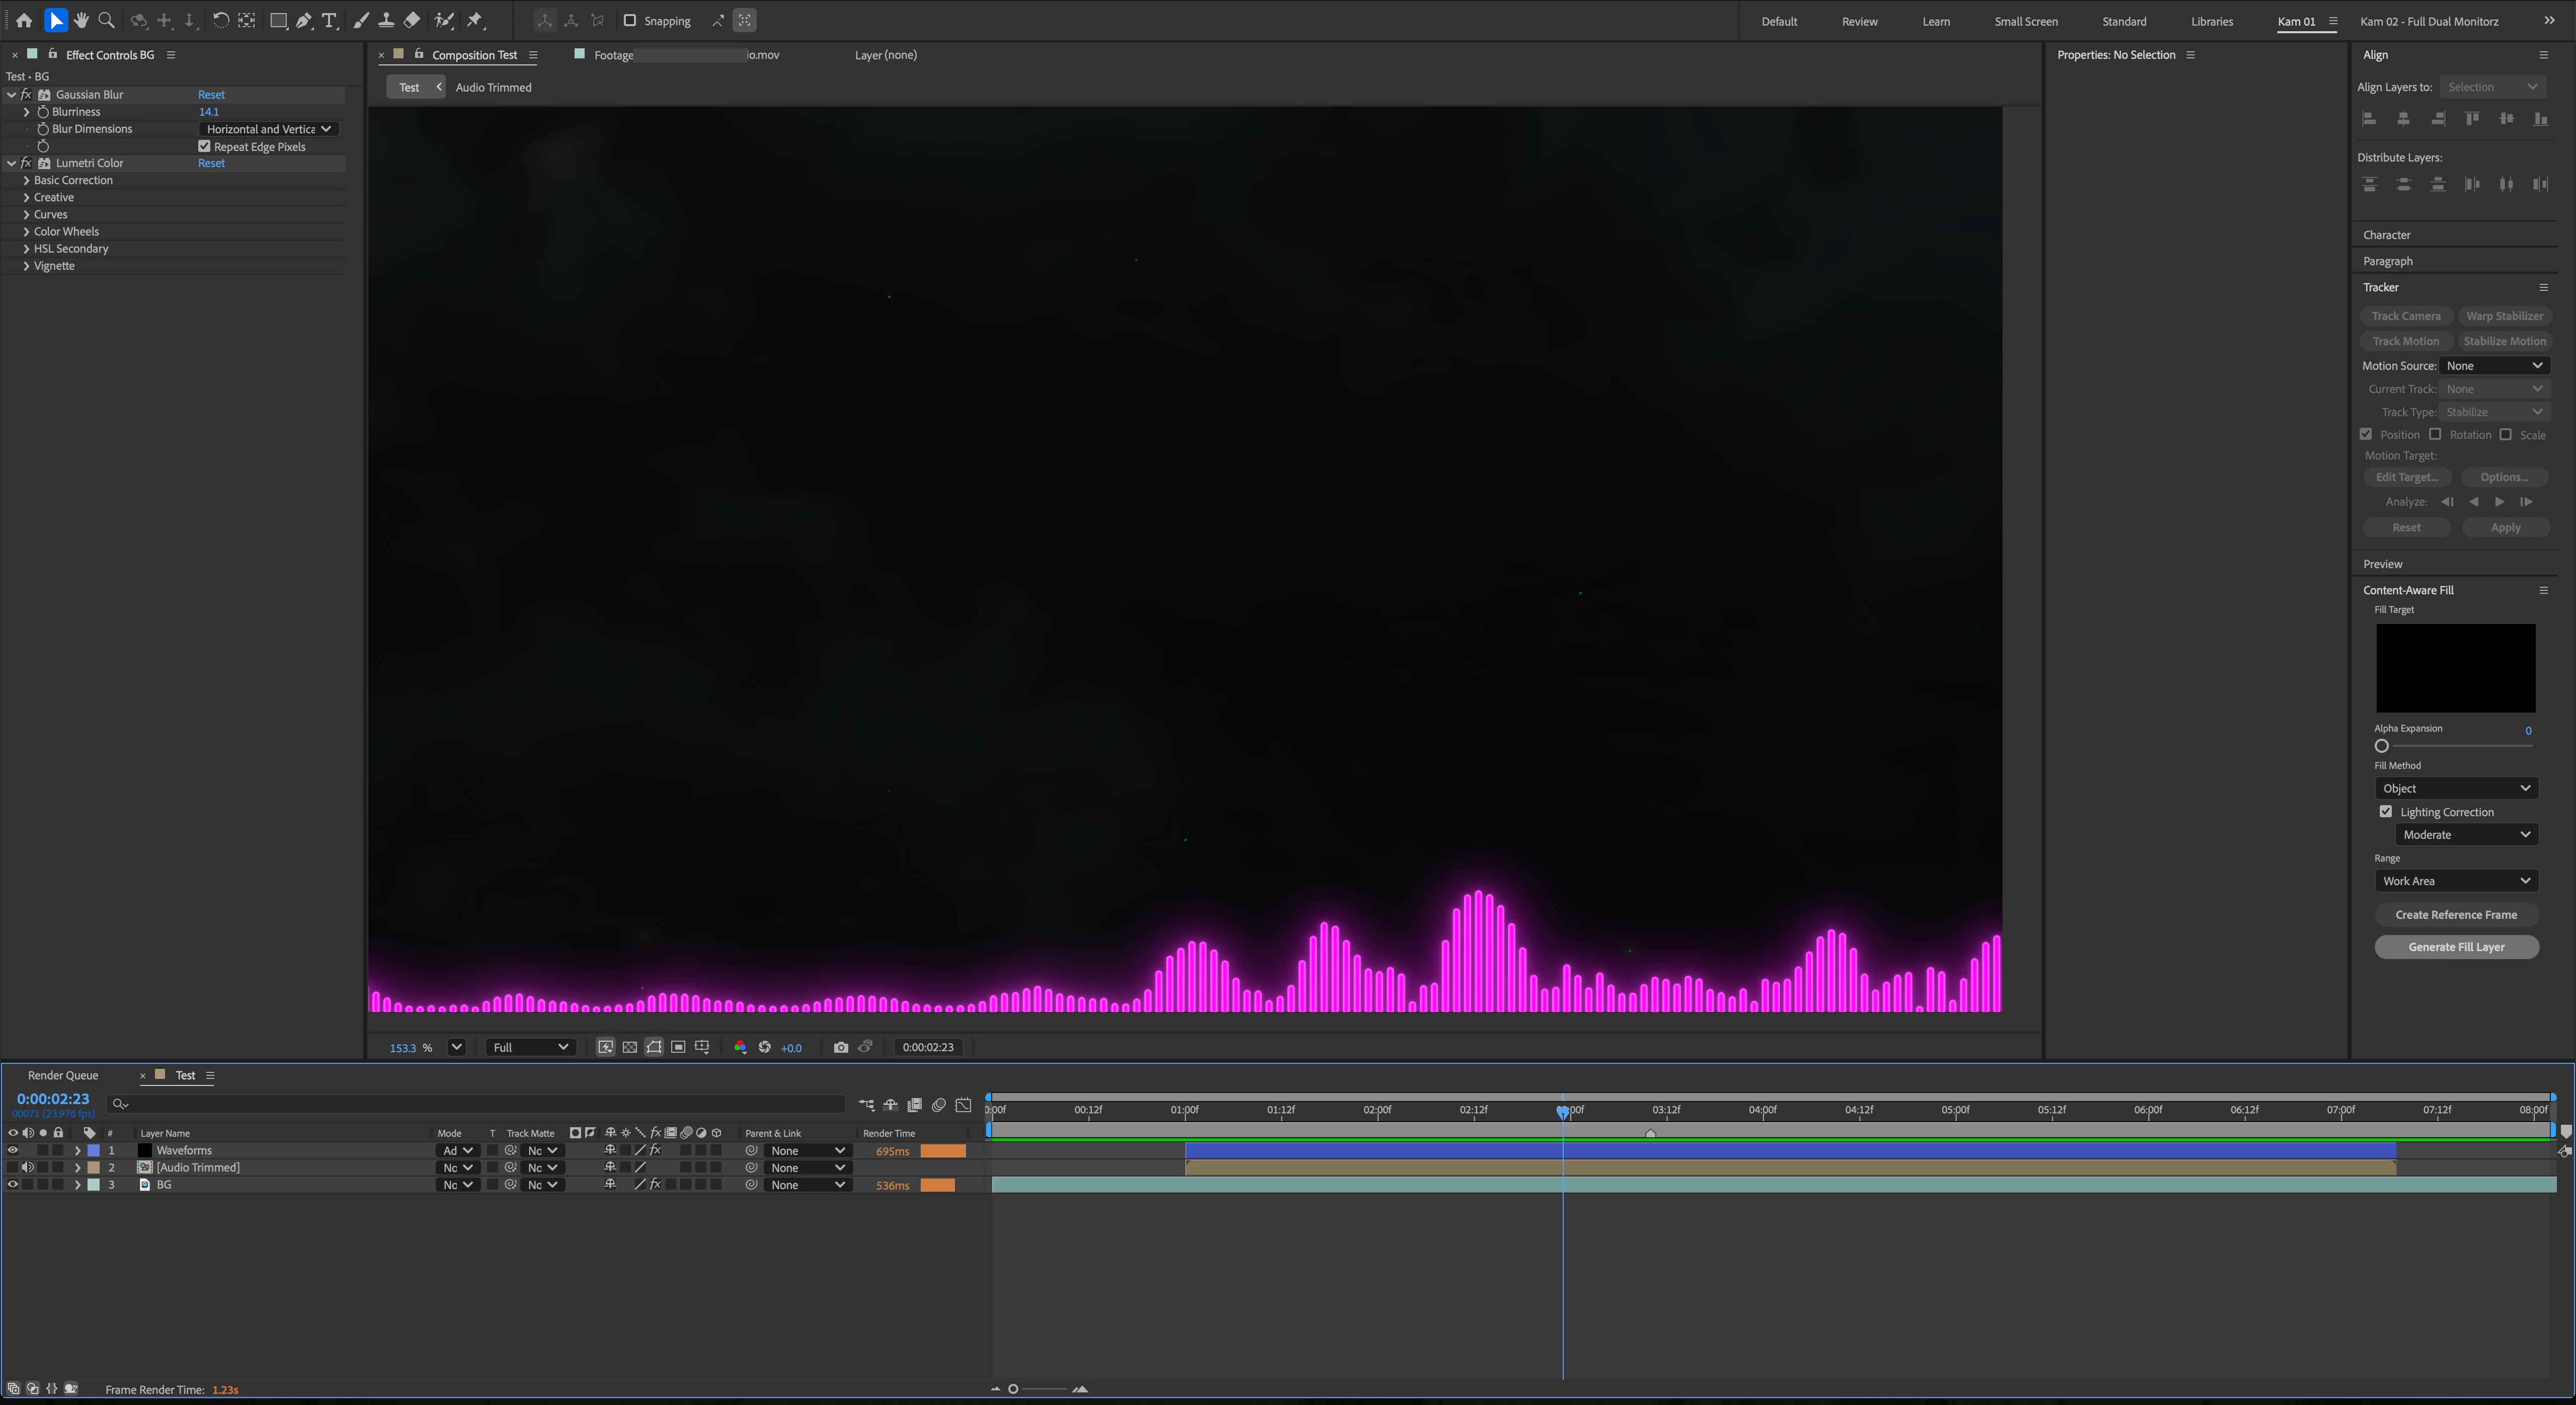Select the Rectangle shape tool
Viewport: 2576px width, 1405px height.
pyautogui.click(x=279, y=20)
